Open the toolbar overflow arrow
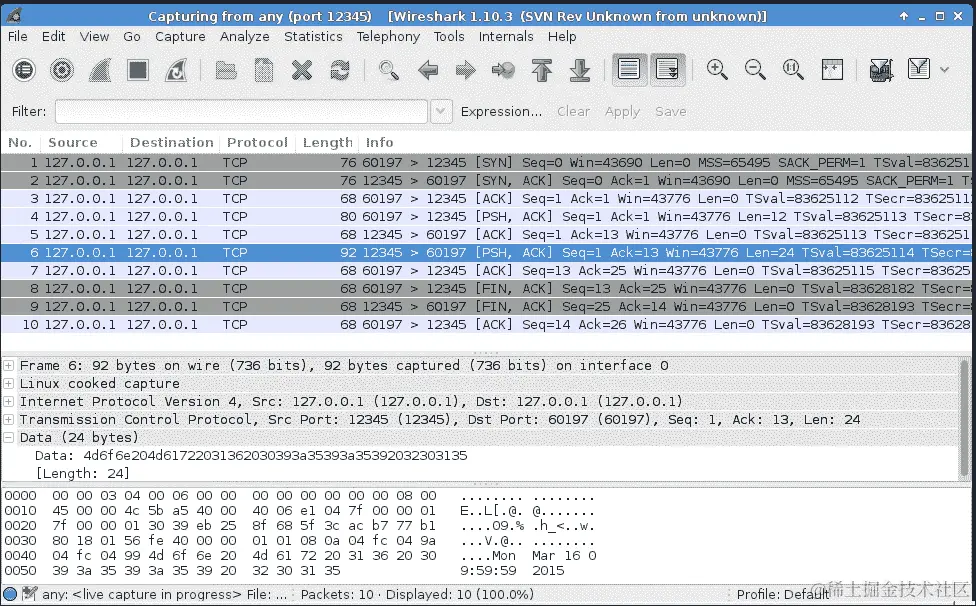This screenshot has height=606, width=976. coord(945,70)
